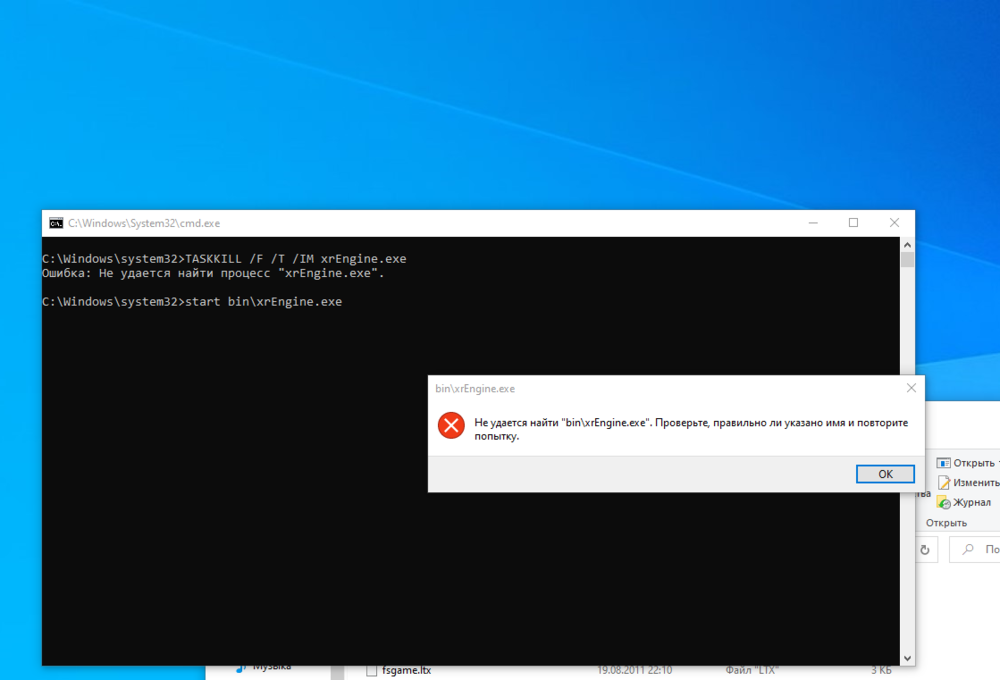Click the Файл "LTX" type cell
1000x680 pixels.
pyautogui.click(x=751, y=670)
